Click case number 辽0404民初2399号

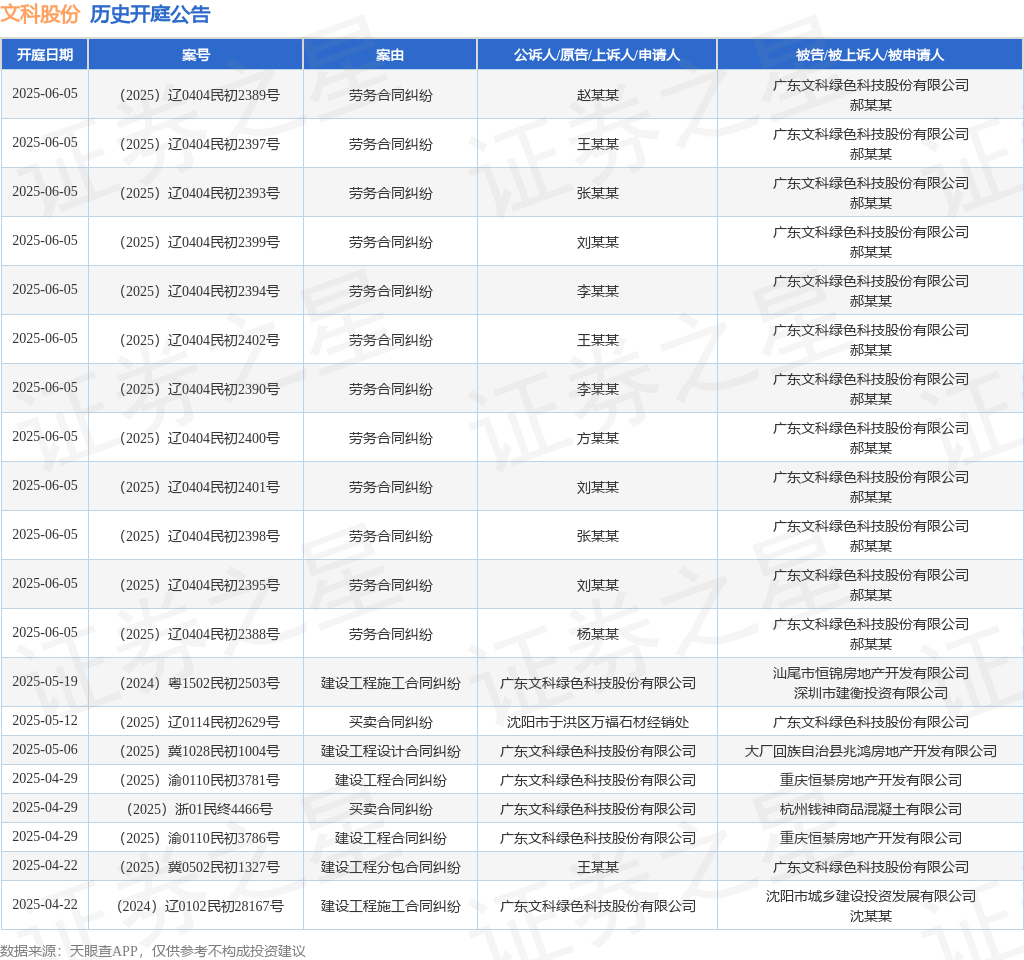[199, 242]
